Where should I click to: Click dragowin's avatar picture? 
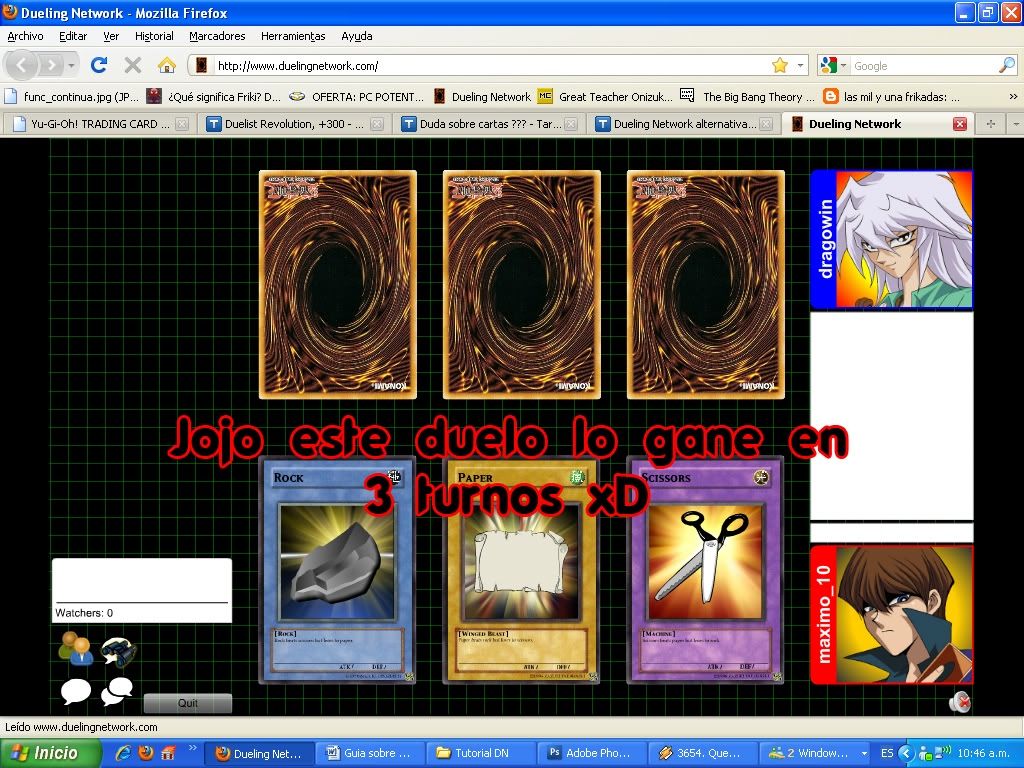[904, 239]
